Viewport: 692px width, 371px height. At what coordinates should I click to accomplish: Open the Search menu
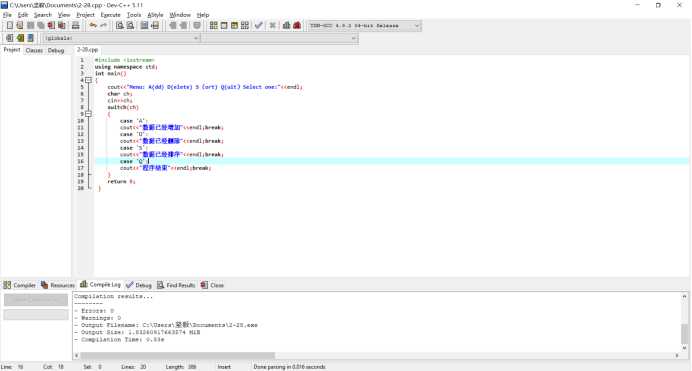(43, 15)
